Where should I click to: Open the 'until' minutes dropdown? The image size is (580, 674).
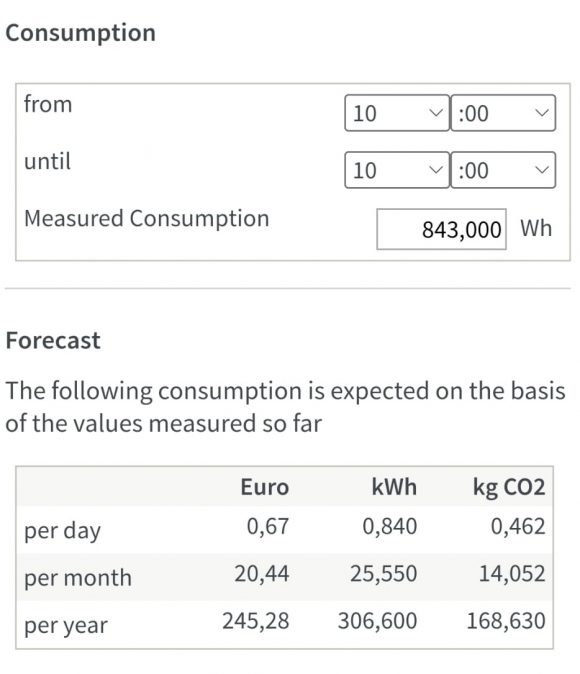503,170
